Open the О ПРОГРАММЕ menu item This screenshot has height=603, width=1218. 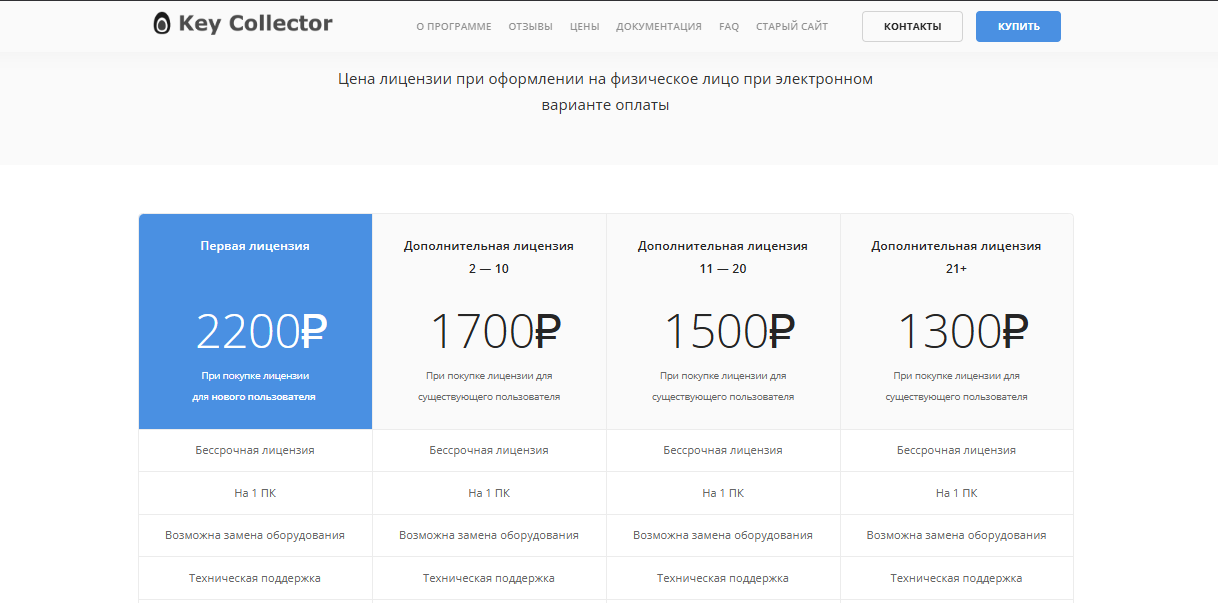(454, 27)
